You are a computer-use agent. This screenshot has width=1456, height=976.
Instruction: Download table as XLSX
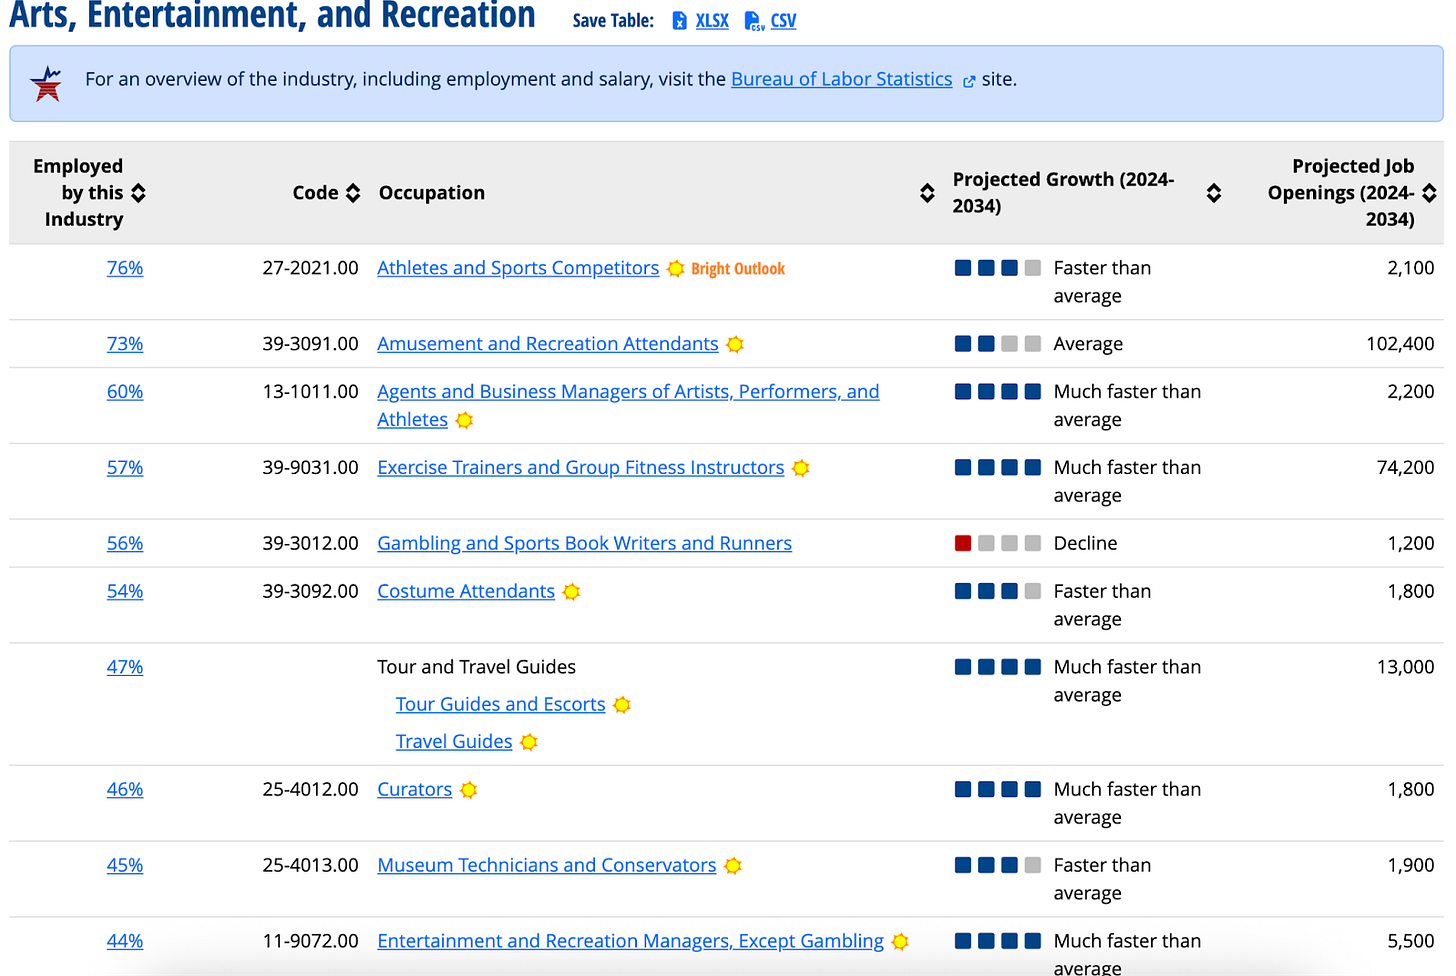[x=712, y=20]
